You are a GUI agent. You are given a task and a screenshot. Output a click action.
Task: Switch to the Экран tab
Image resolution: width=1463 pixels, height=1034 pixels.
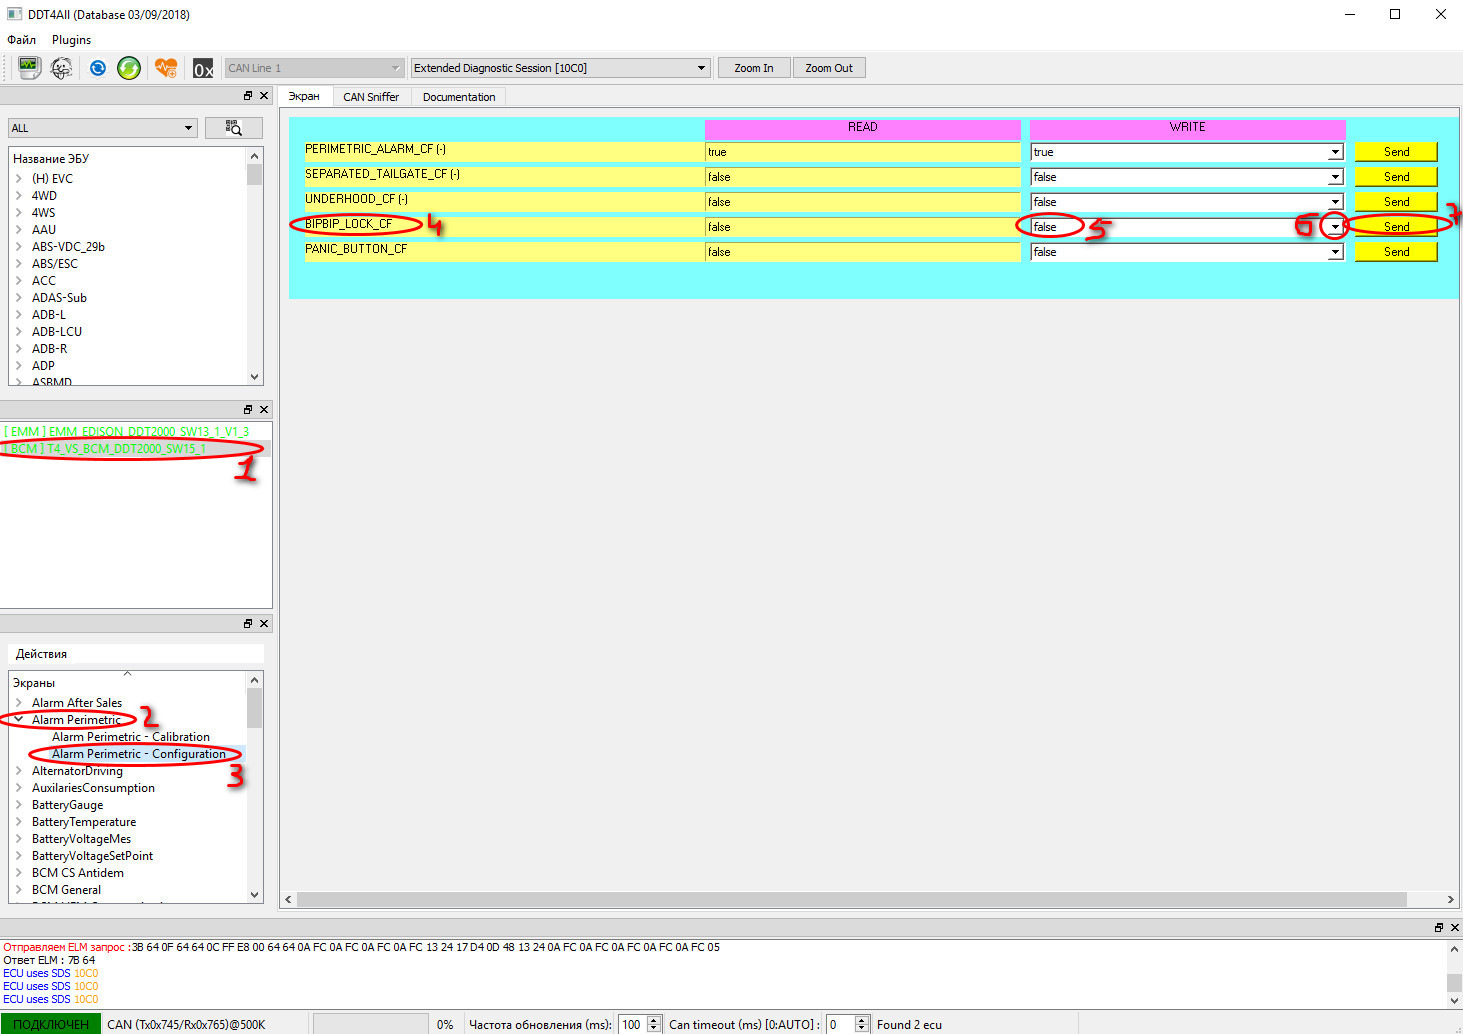coord(304,96)
